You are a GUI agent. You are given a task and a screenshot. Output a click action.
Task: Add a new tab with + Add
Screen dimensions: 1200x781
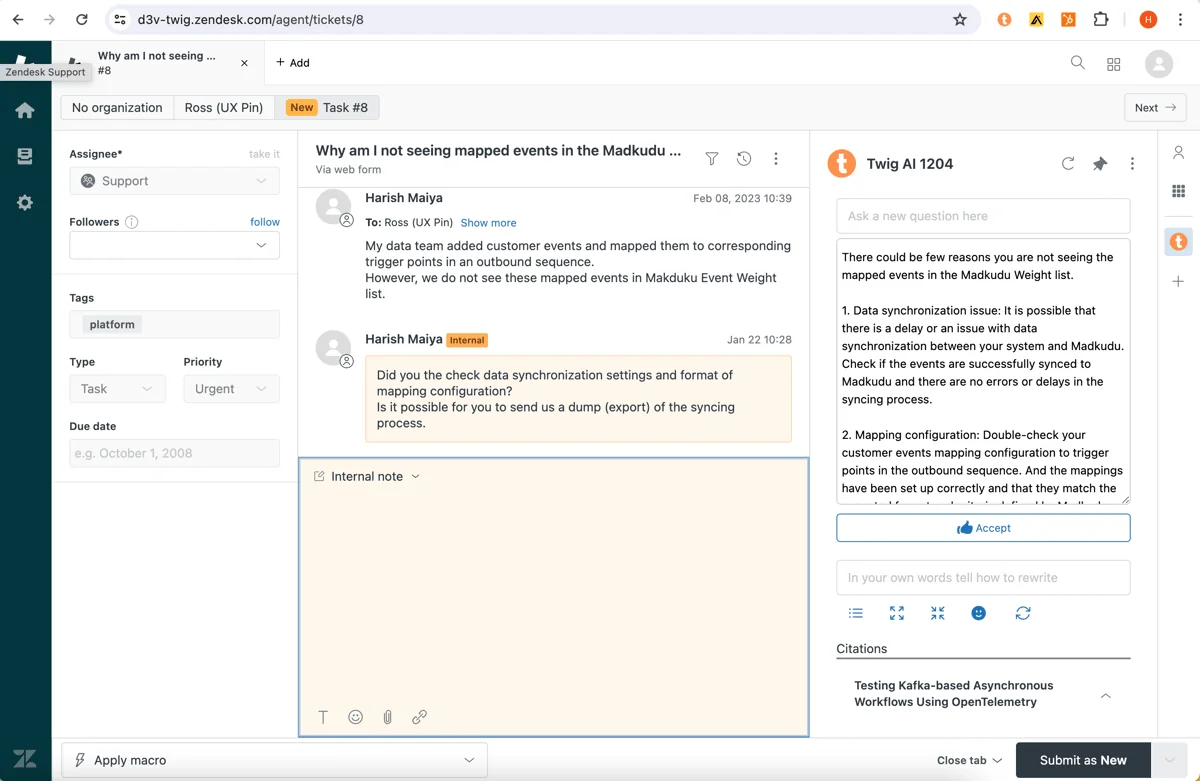click(x=293, y=62)
